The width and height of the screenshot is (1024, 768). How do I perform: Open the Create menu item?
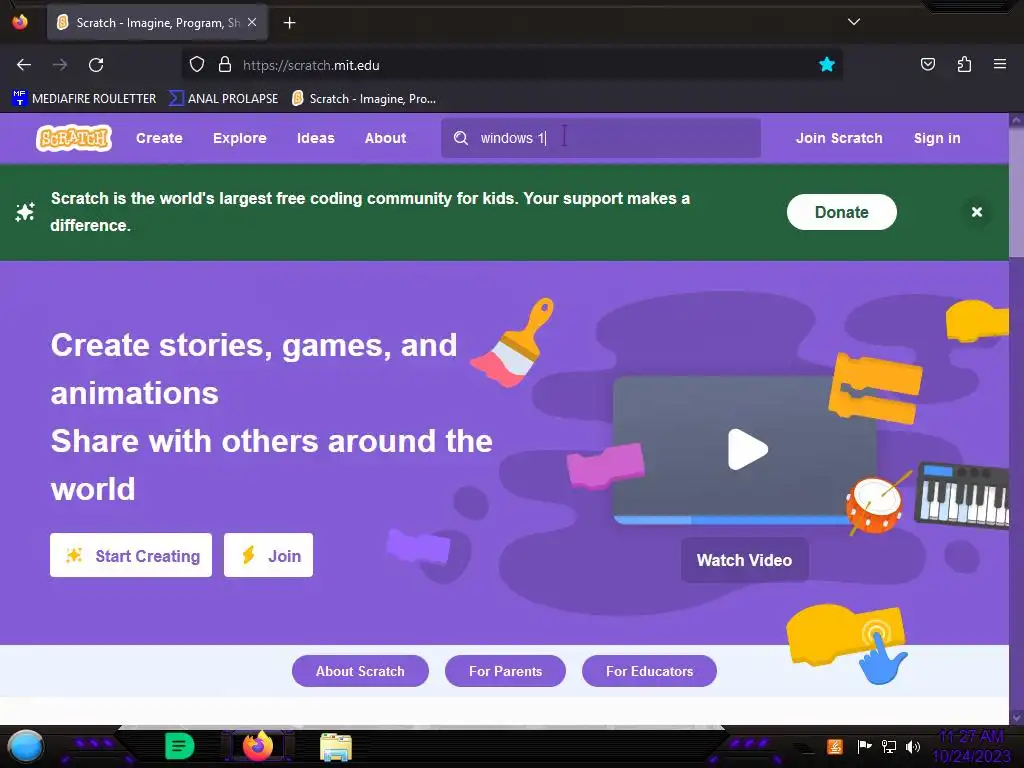click(x=159, y=138)
